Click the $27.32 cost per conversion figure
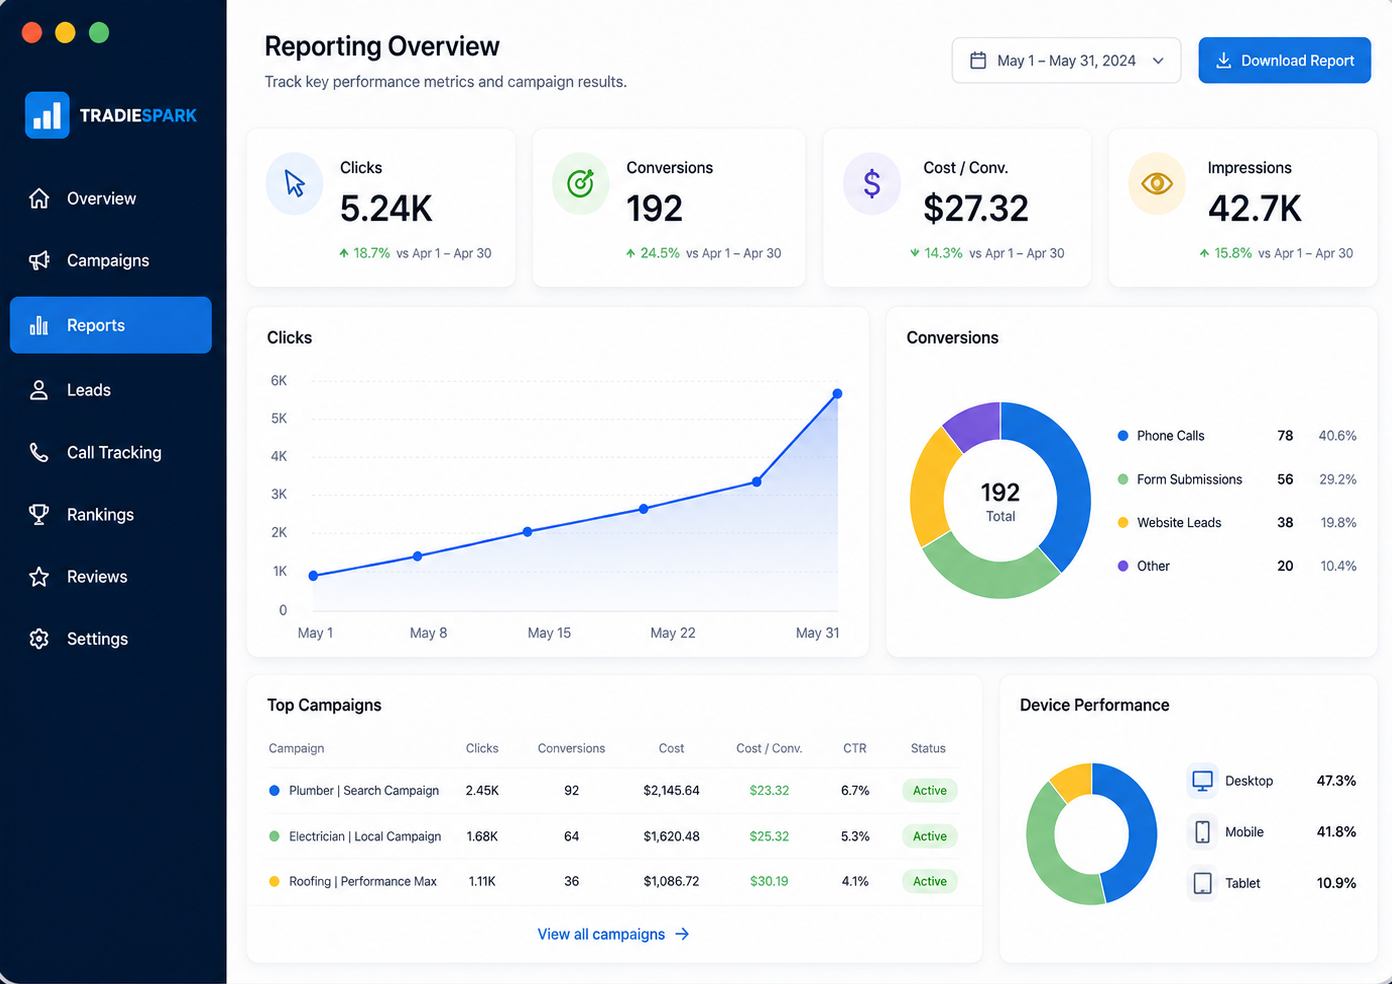Image resolution: width=1392 pixels, height=984 pixels. coord(976,208)
